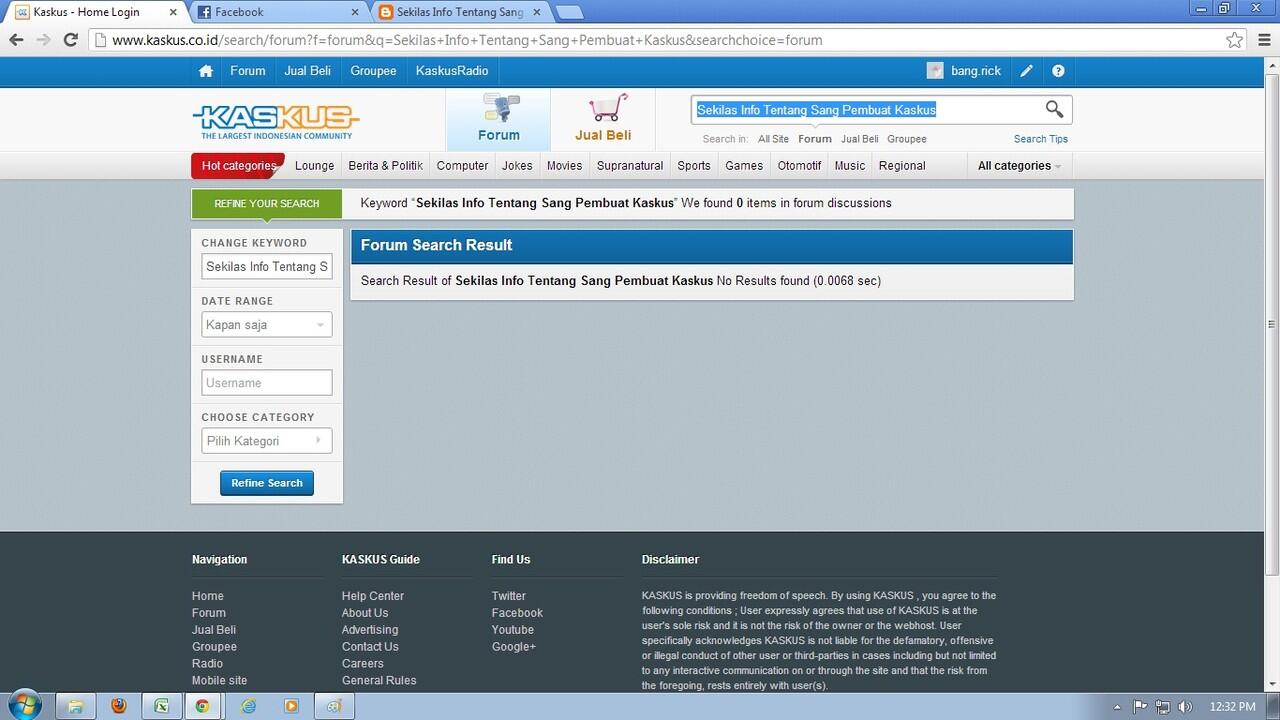Select Supranatural category
This screenshot has height=720, width=1280.
click(x=630, y=166)
